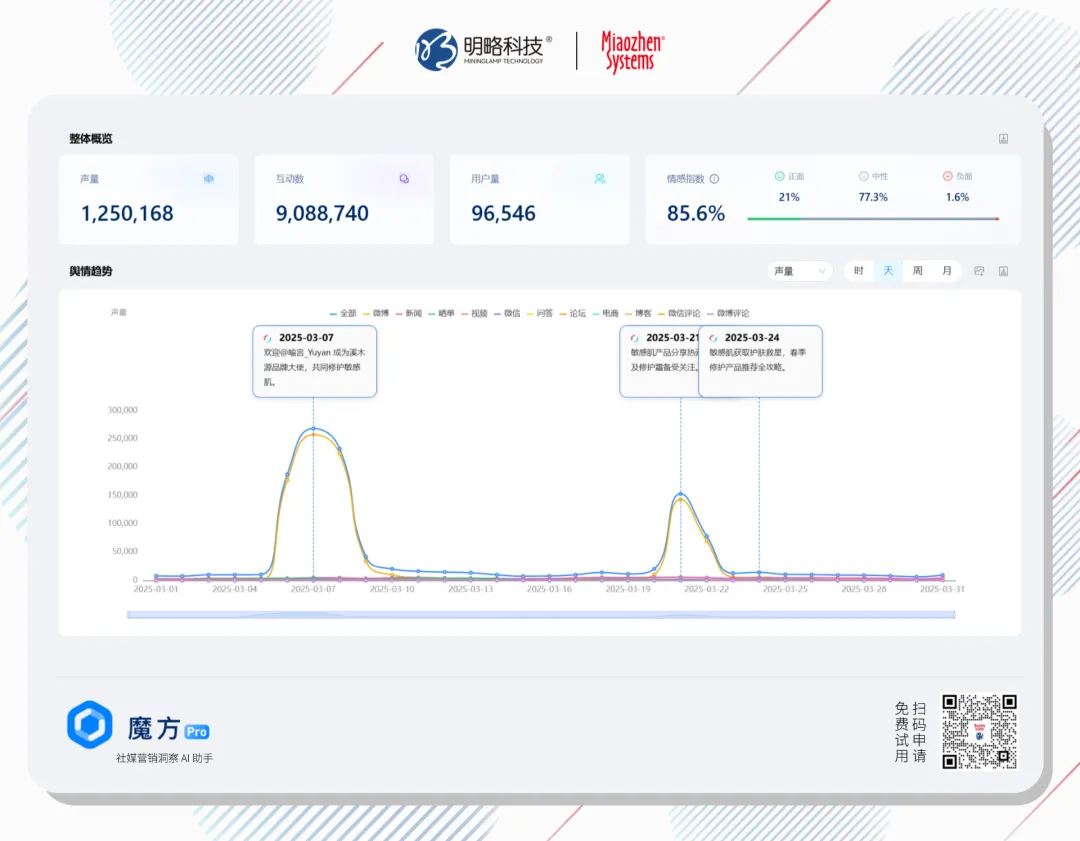Click the 情感指数 value 85.6%
Screen dimensions: 1080x841
696,214
